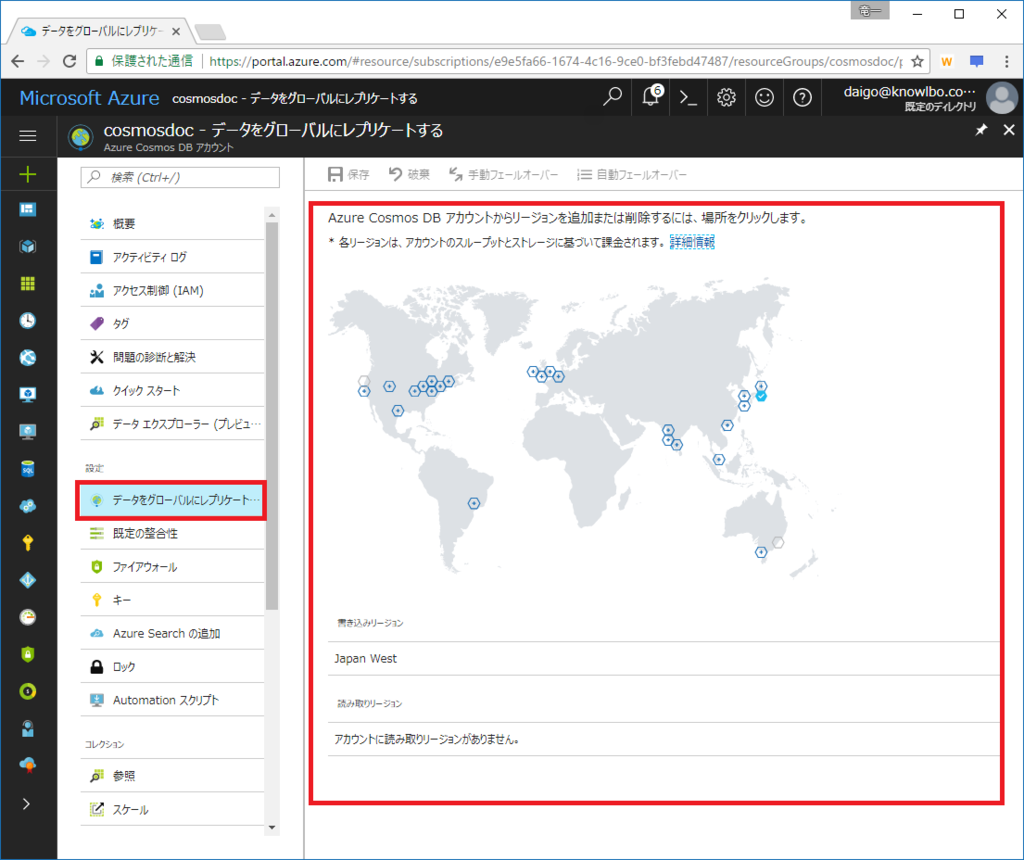The height and width of the screenshot is (860, 1024).
Task: Click the menu scrollbar down arrow
Action: coord(272,827)
